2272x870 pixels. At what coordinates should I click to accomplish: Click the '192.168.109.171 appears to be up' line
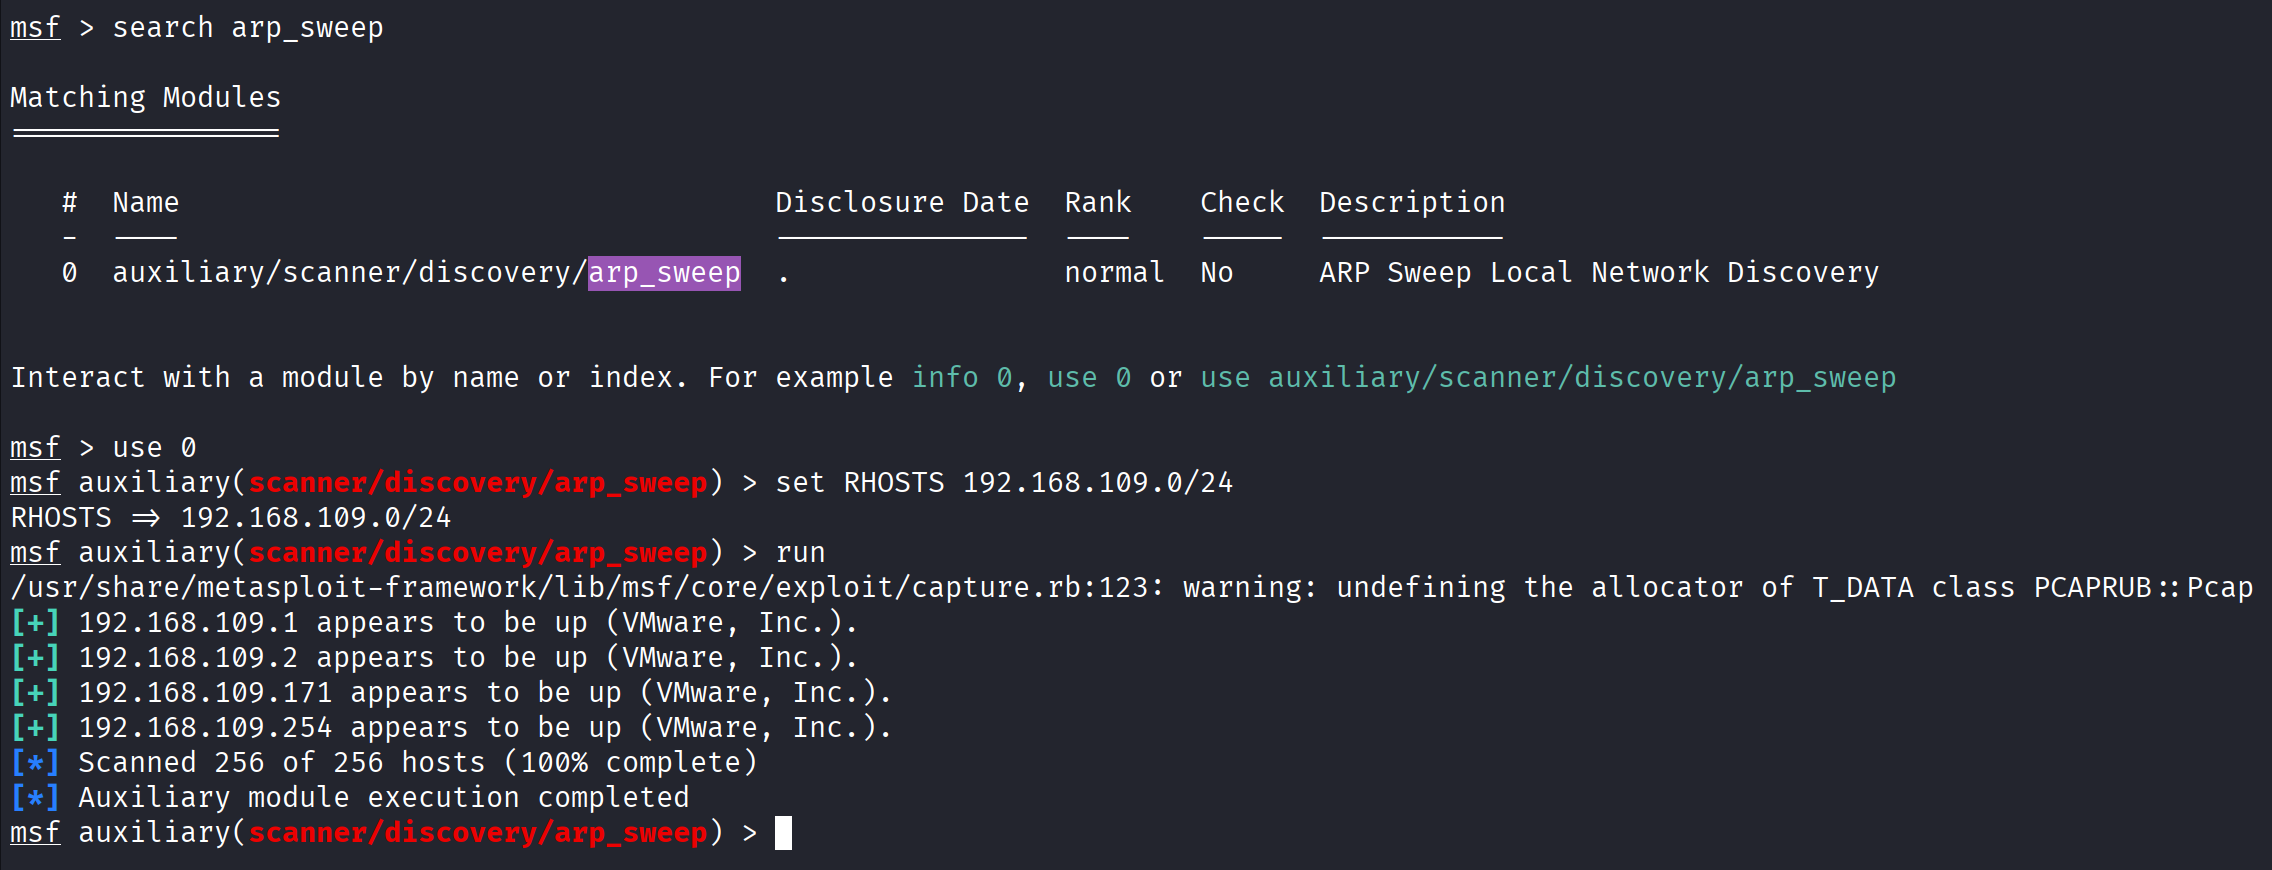pos(451,692)
